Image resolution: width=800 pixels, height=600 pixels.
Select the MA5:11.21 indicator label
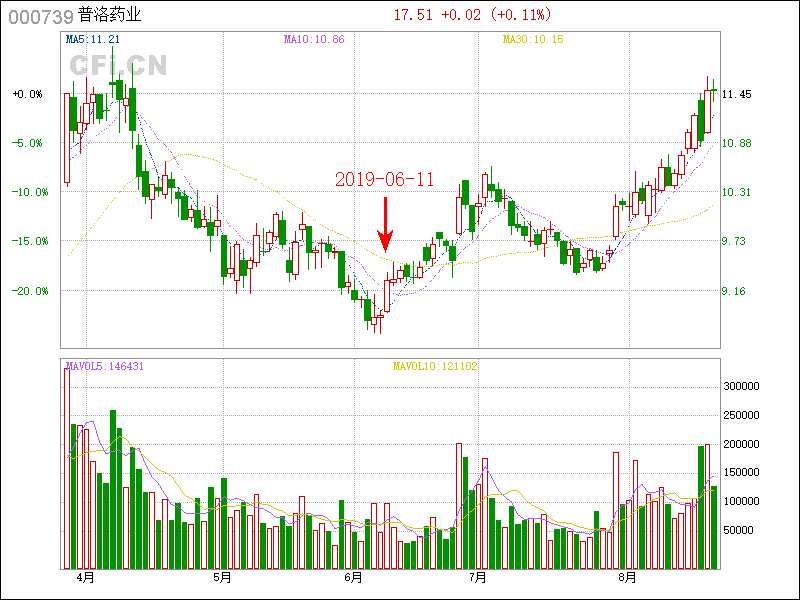(93, 39)
